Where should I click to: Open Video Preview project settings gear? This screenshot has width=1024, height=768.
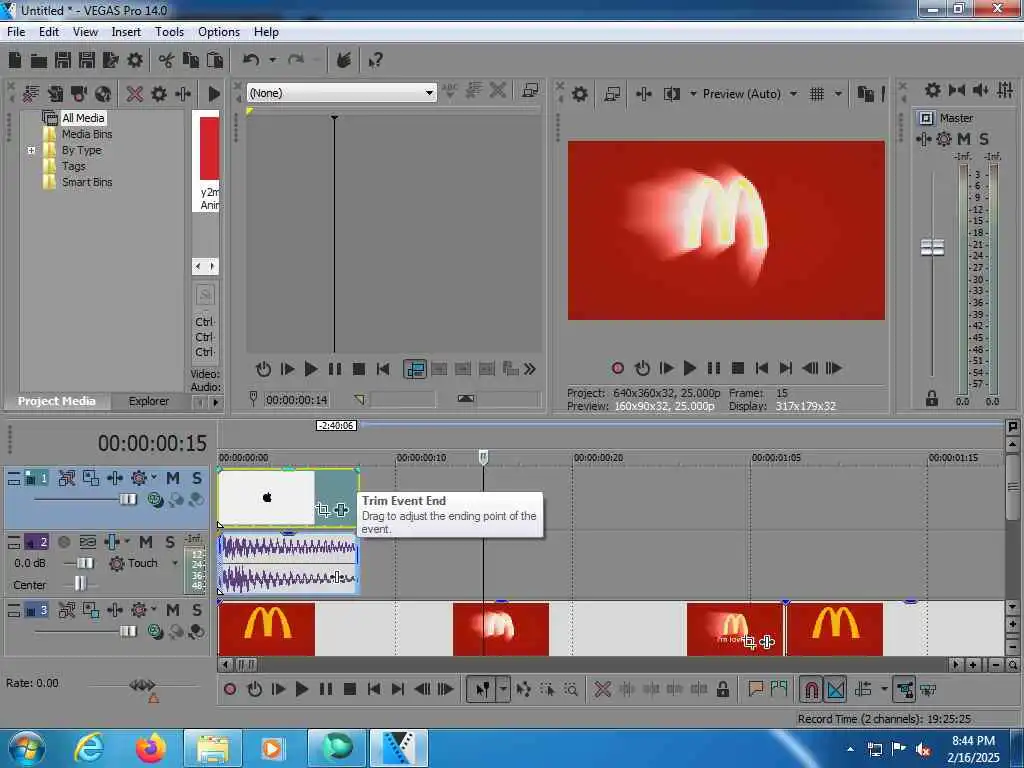pyautogui.click(x=579, y=94)
